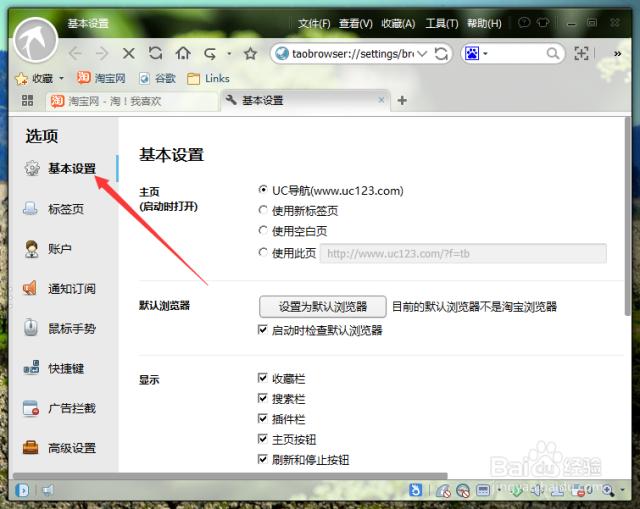Toggle 启动时检查默认浏览器 checkbox
640x509 pixels.
click(263, 330)
